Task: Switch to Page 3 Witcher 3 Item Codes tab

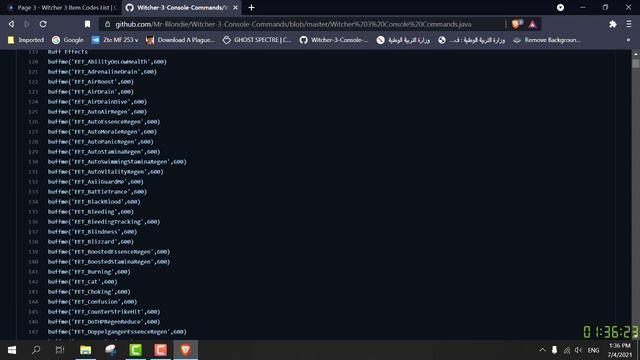Action: coord(62,7)
